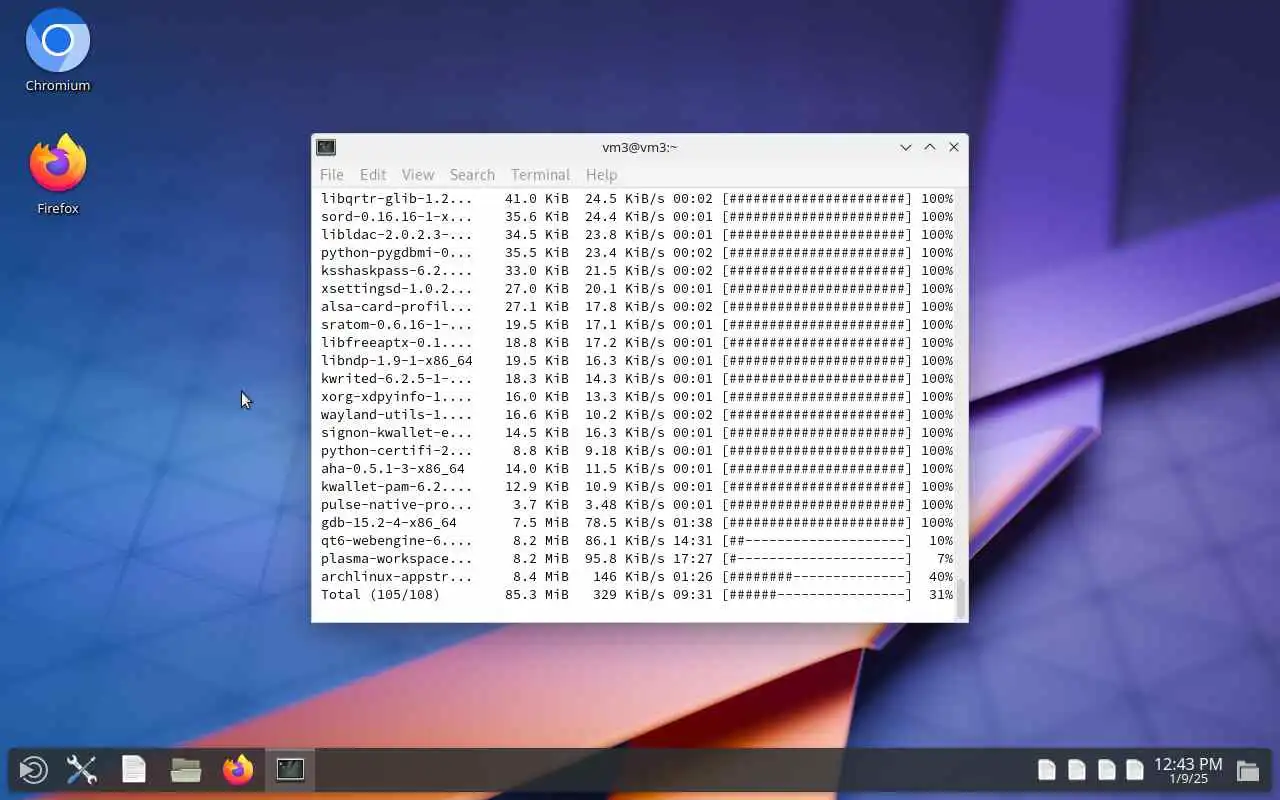This screenshot has width=1280, height=800.
Task: Open the wrench and screwdriver settings tool
Action: point(82,770)
